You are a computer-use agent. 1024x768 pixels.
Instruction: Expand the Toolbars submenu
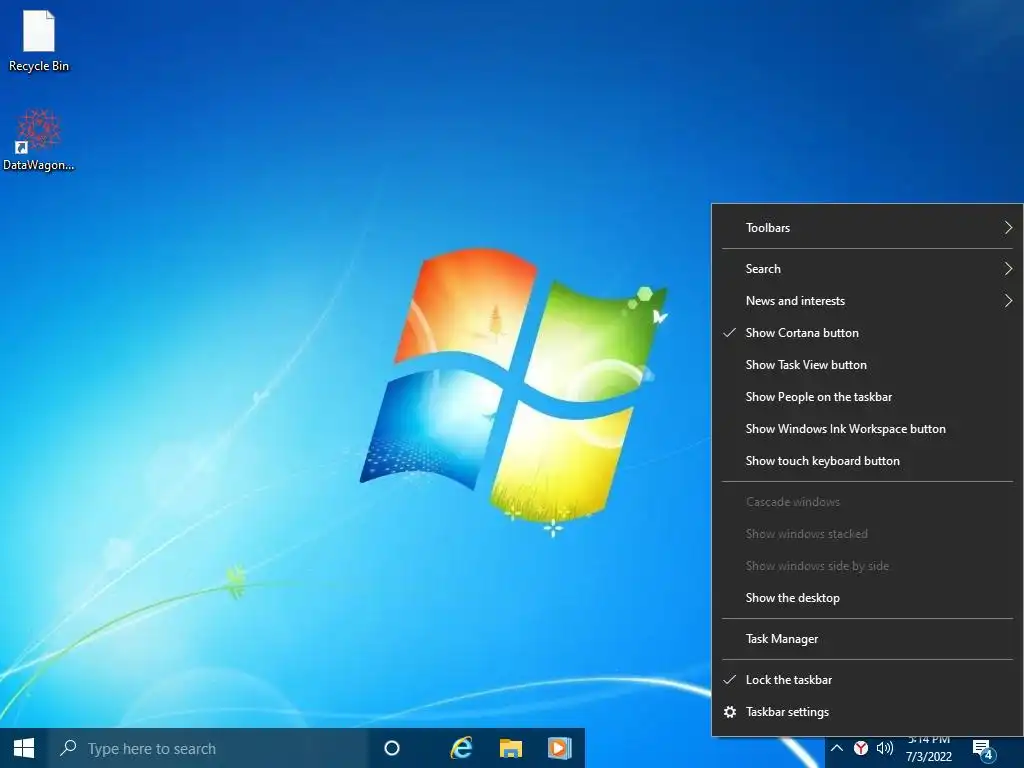(867, 228)
